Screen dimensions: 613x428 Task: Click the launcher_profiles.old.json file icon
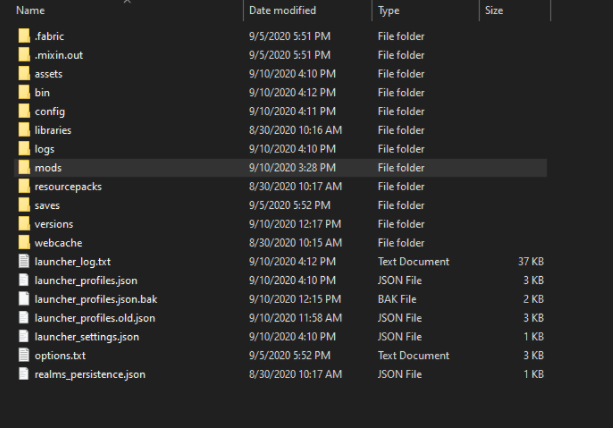24,317
